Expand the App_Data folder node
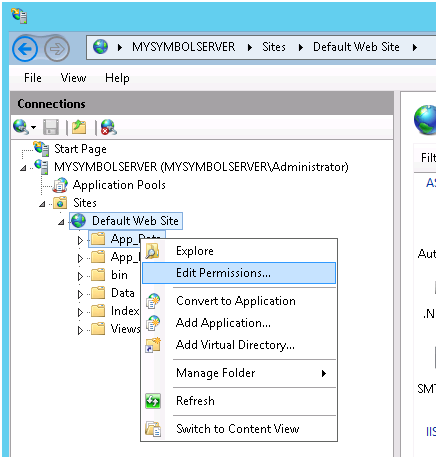Viewport: 436px width, 459px height. click(x=80, y=240)
